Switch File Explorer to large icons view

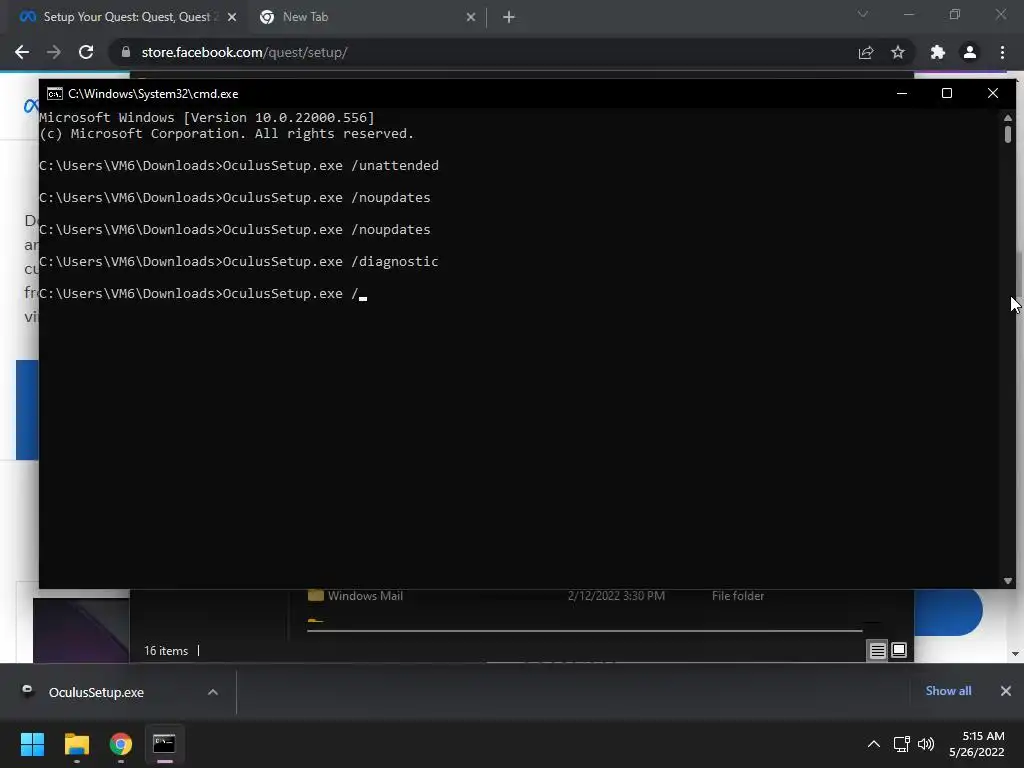pos(899,650)
